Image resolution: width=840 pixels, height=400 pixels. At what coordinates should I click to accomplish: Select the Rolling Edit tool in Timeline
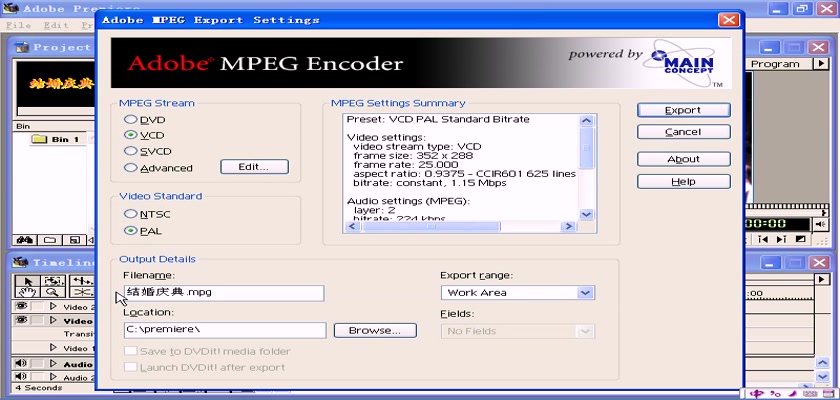click(81, 281)
